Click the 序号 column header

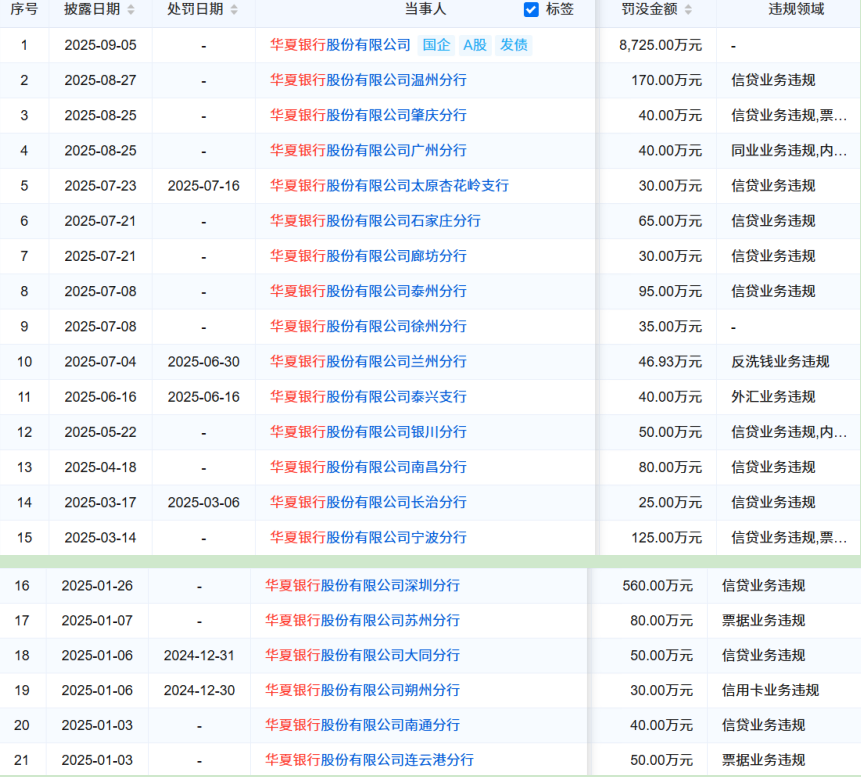(x=24, y=9)
